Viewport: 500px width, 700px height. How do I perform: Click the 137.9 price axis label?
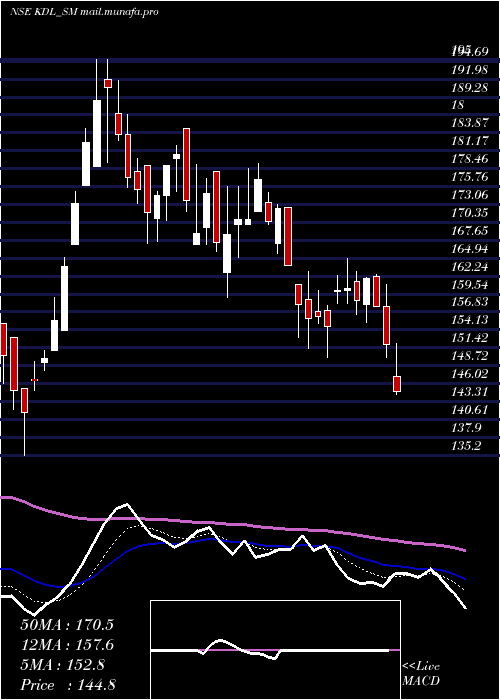point(467,428)
